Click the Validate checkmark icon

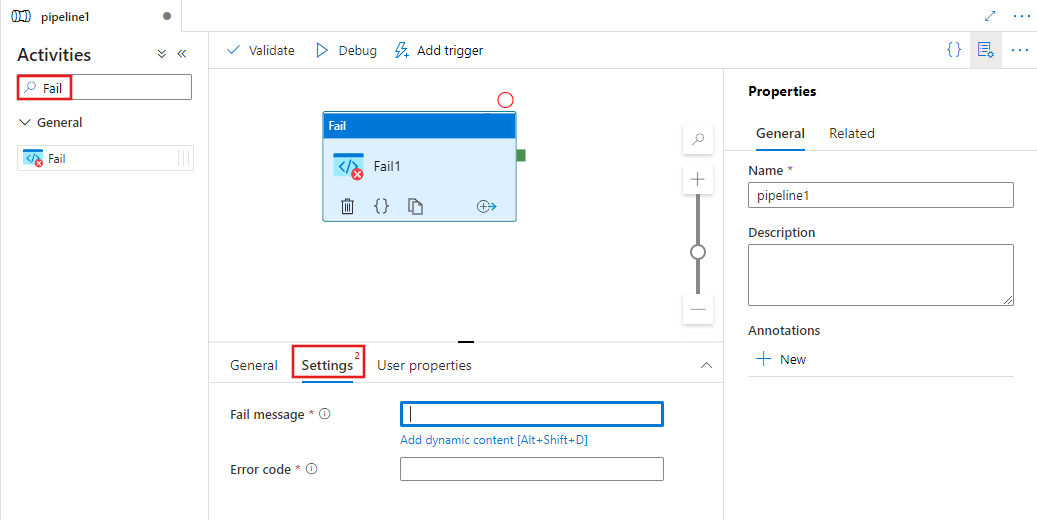[233, 50]
